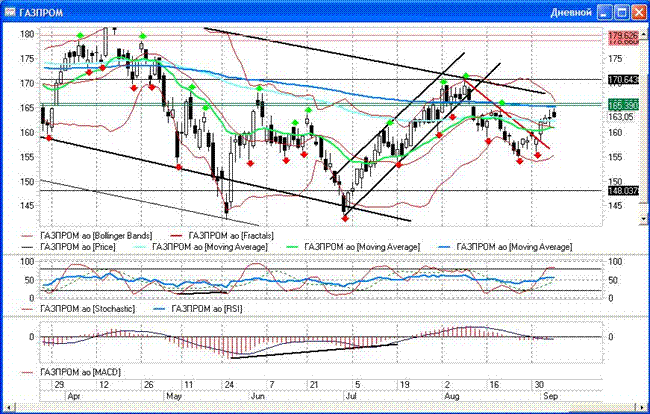Screen dimensions: 650x414
Task: Maximize the ГАЗПРОМ chart window
Action: (x=622, y=12)
